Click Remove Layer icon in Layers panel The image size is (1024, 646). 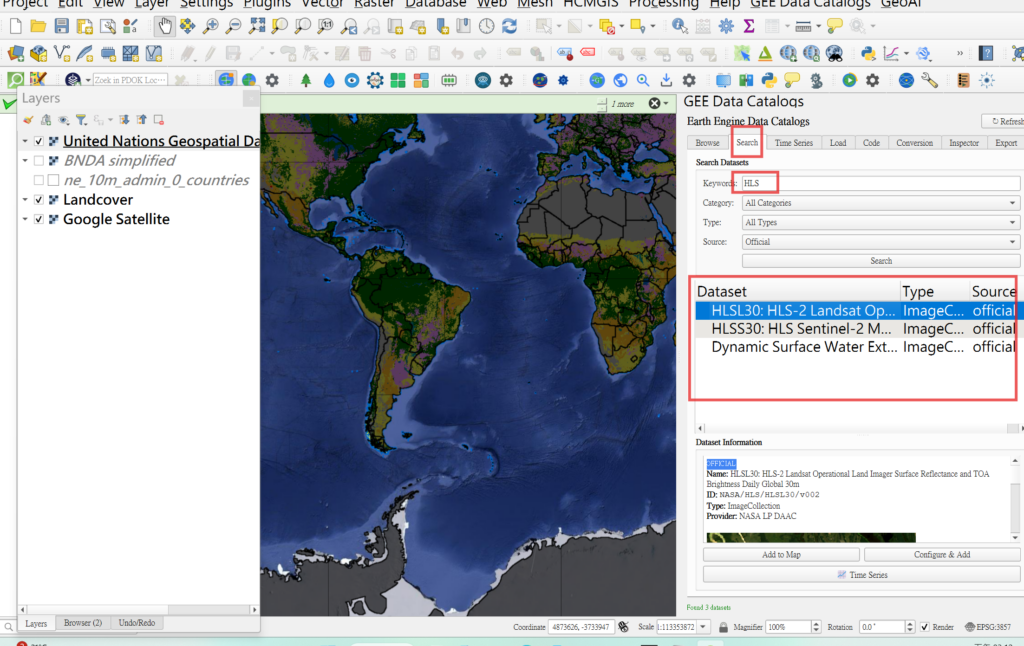point(158,119)
